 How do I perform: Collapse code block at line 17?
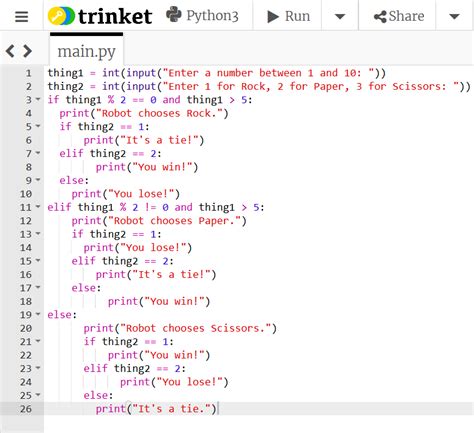(38, 287)
